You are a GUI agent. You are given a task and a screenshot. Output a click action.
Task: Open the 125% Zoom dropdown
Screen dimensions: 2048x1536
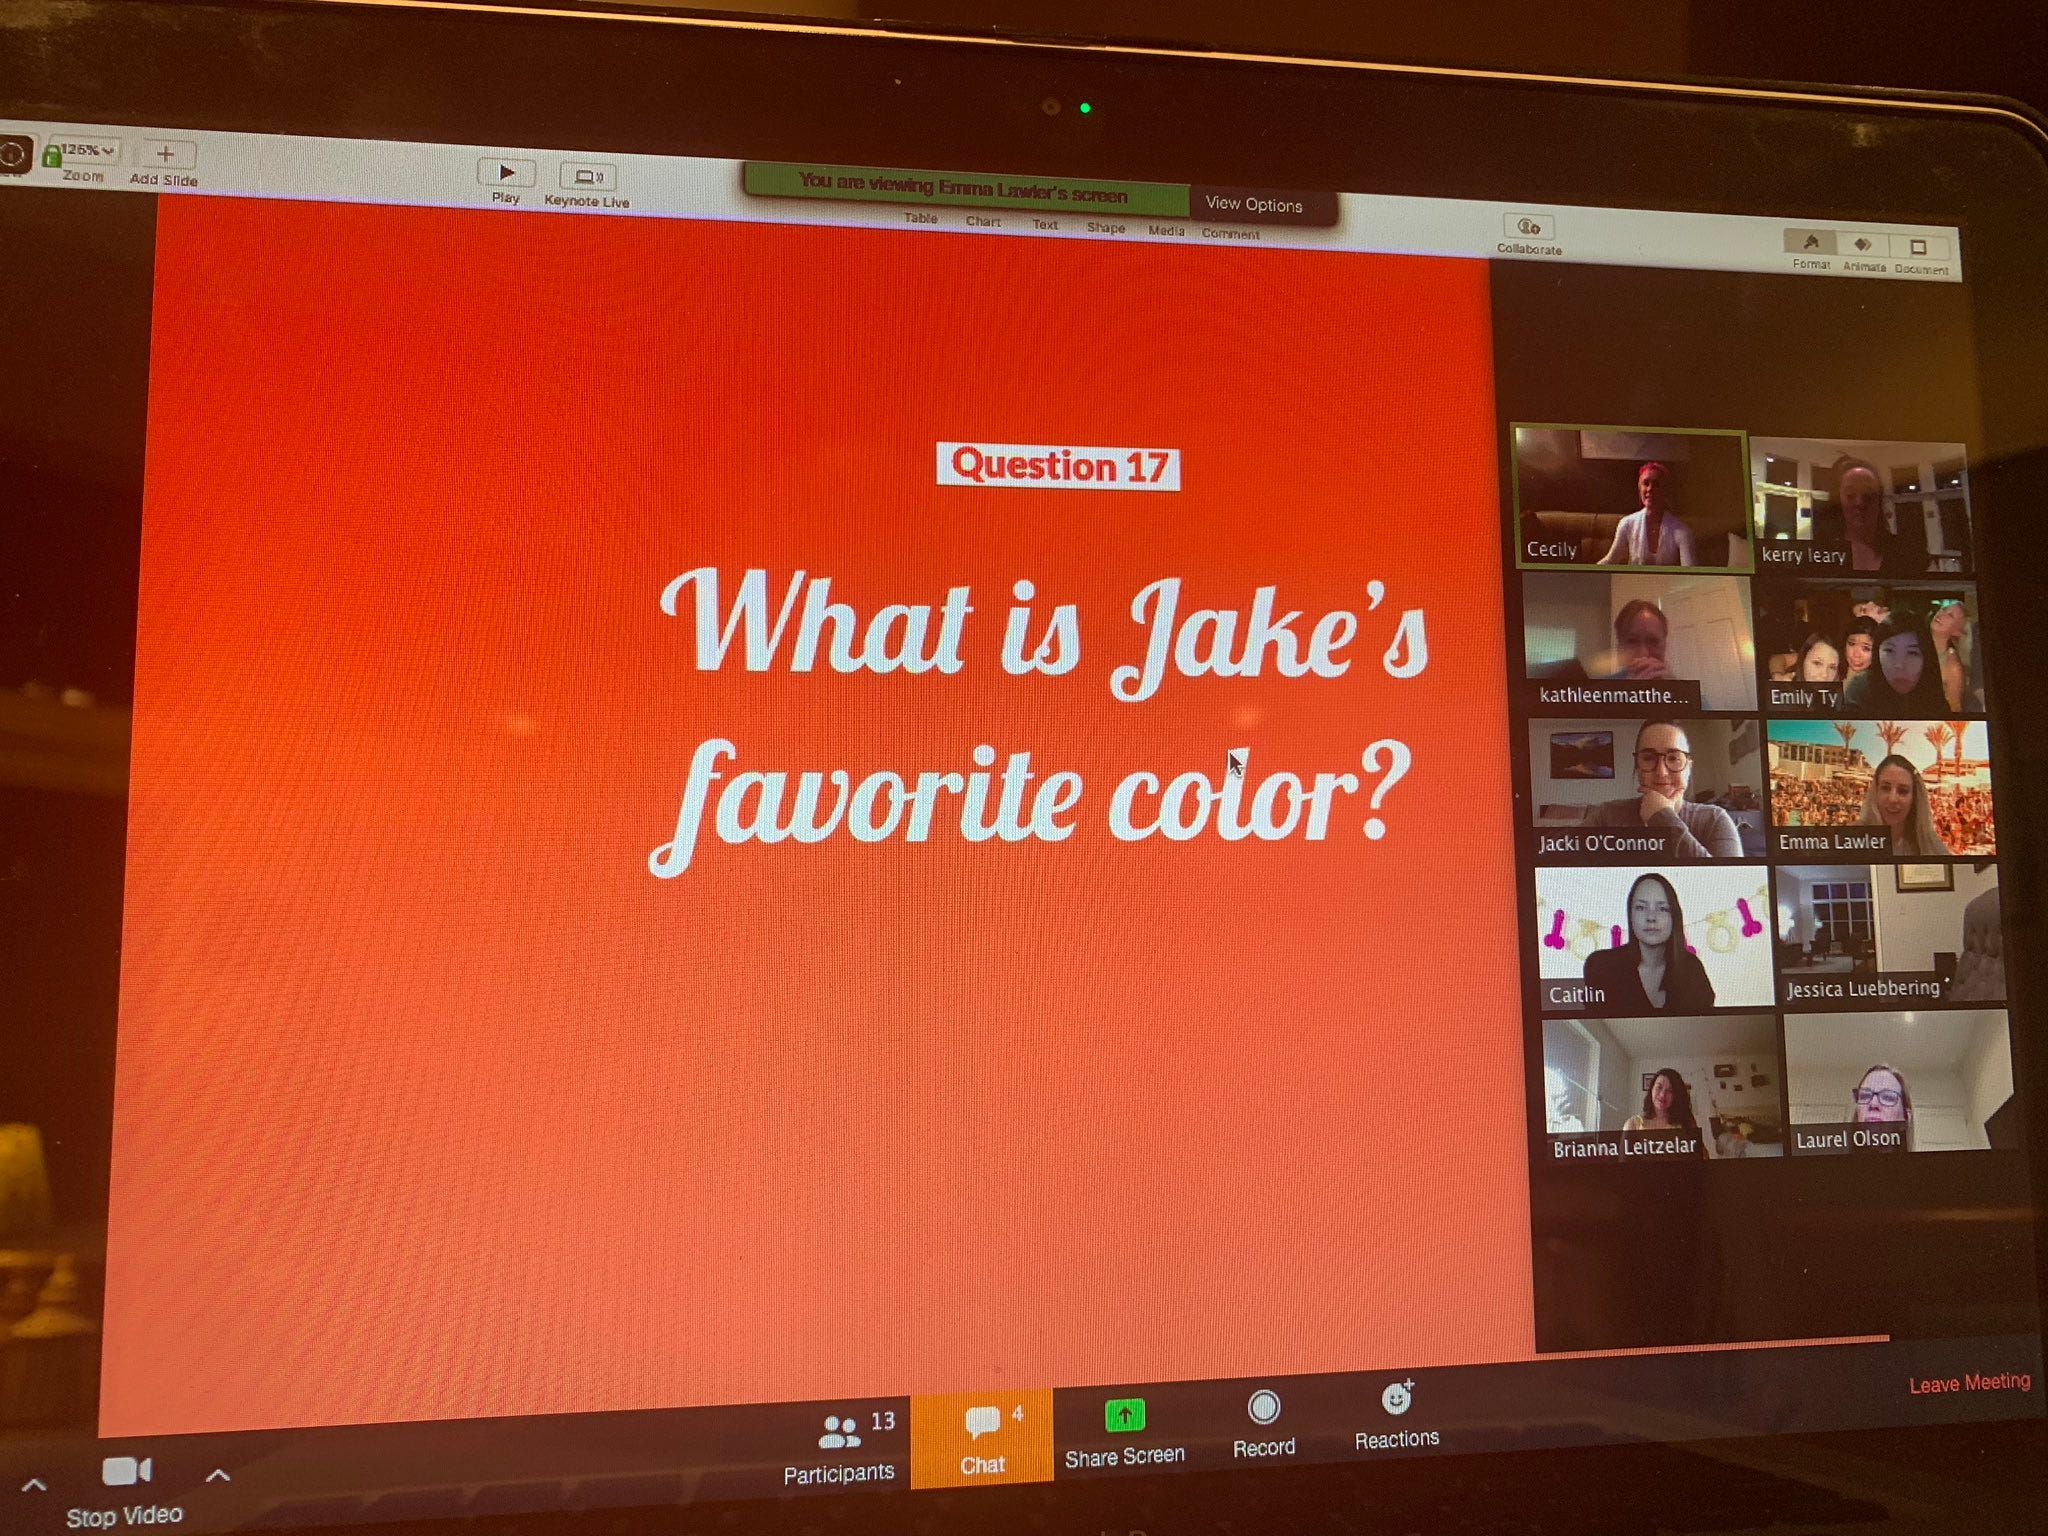pos(85,150)
